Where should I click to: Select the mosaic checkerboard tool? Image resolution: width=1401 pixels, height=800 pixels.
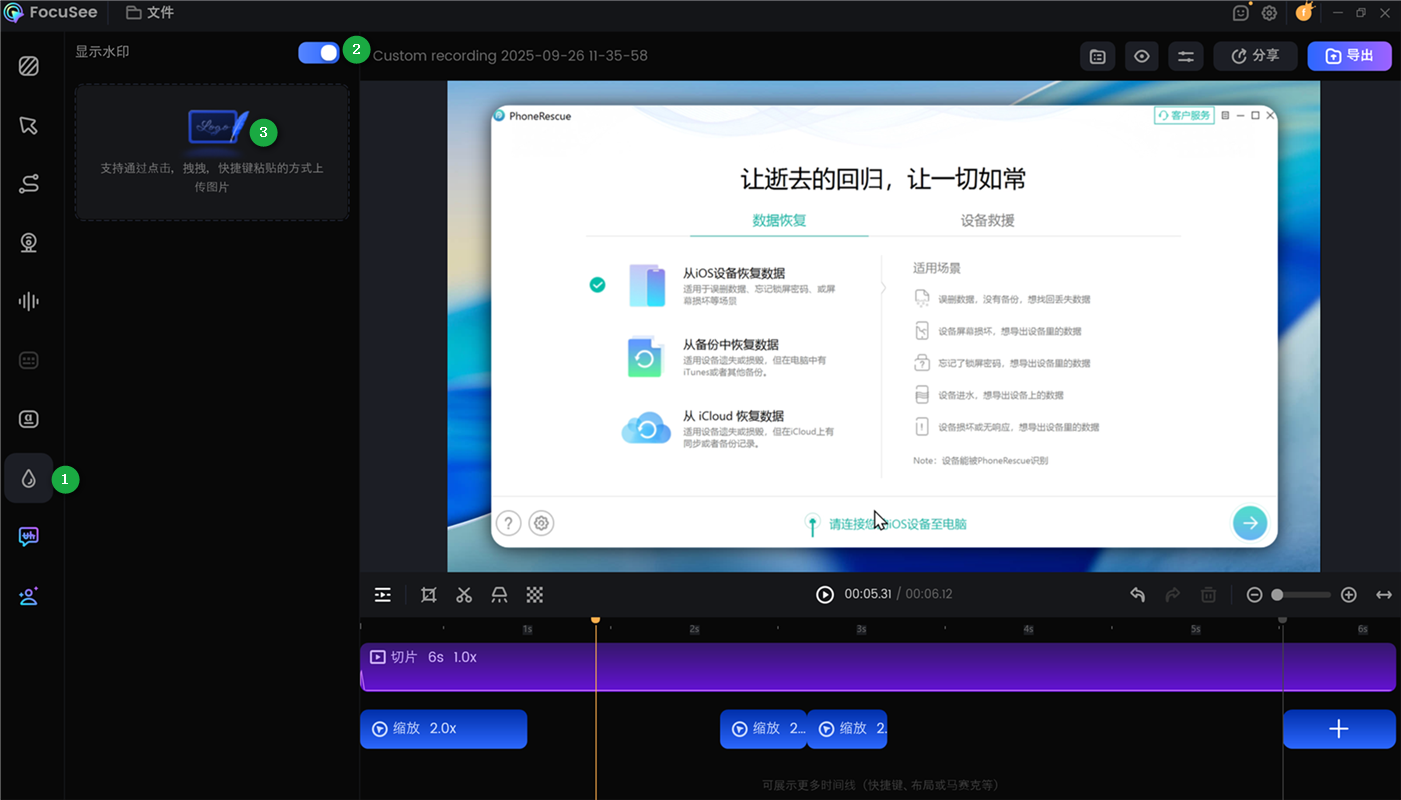point(535,595)
